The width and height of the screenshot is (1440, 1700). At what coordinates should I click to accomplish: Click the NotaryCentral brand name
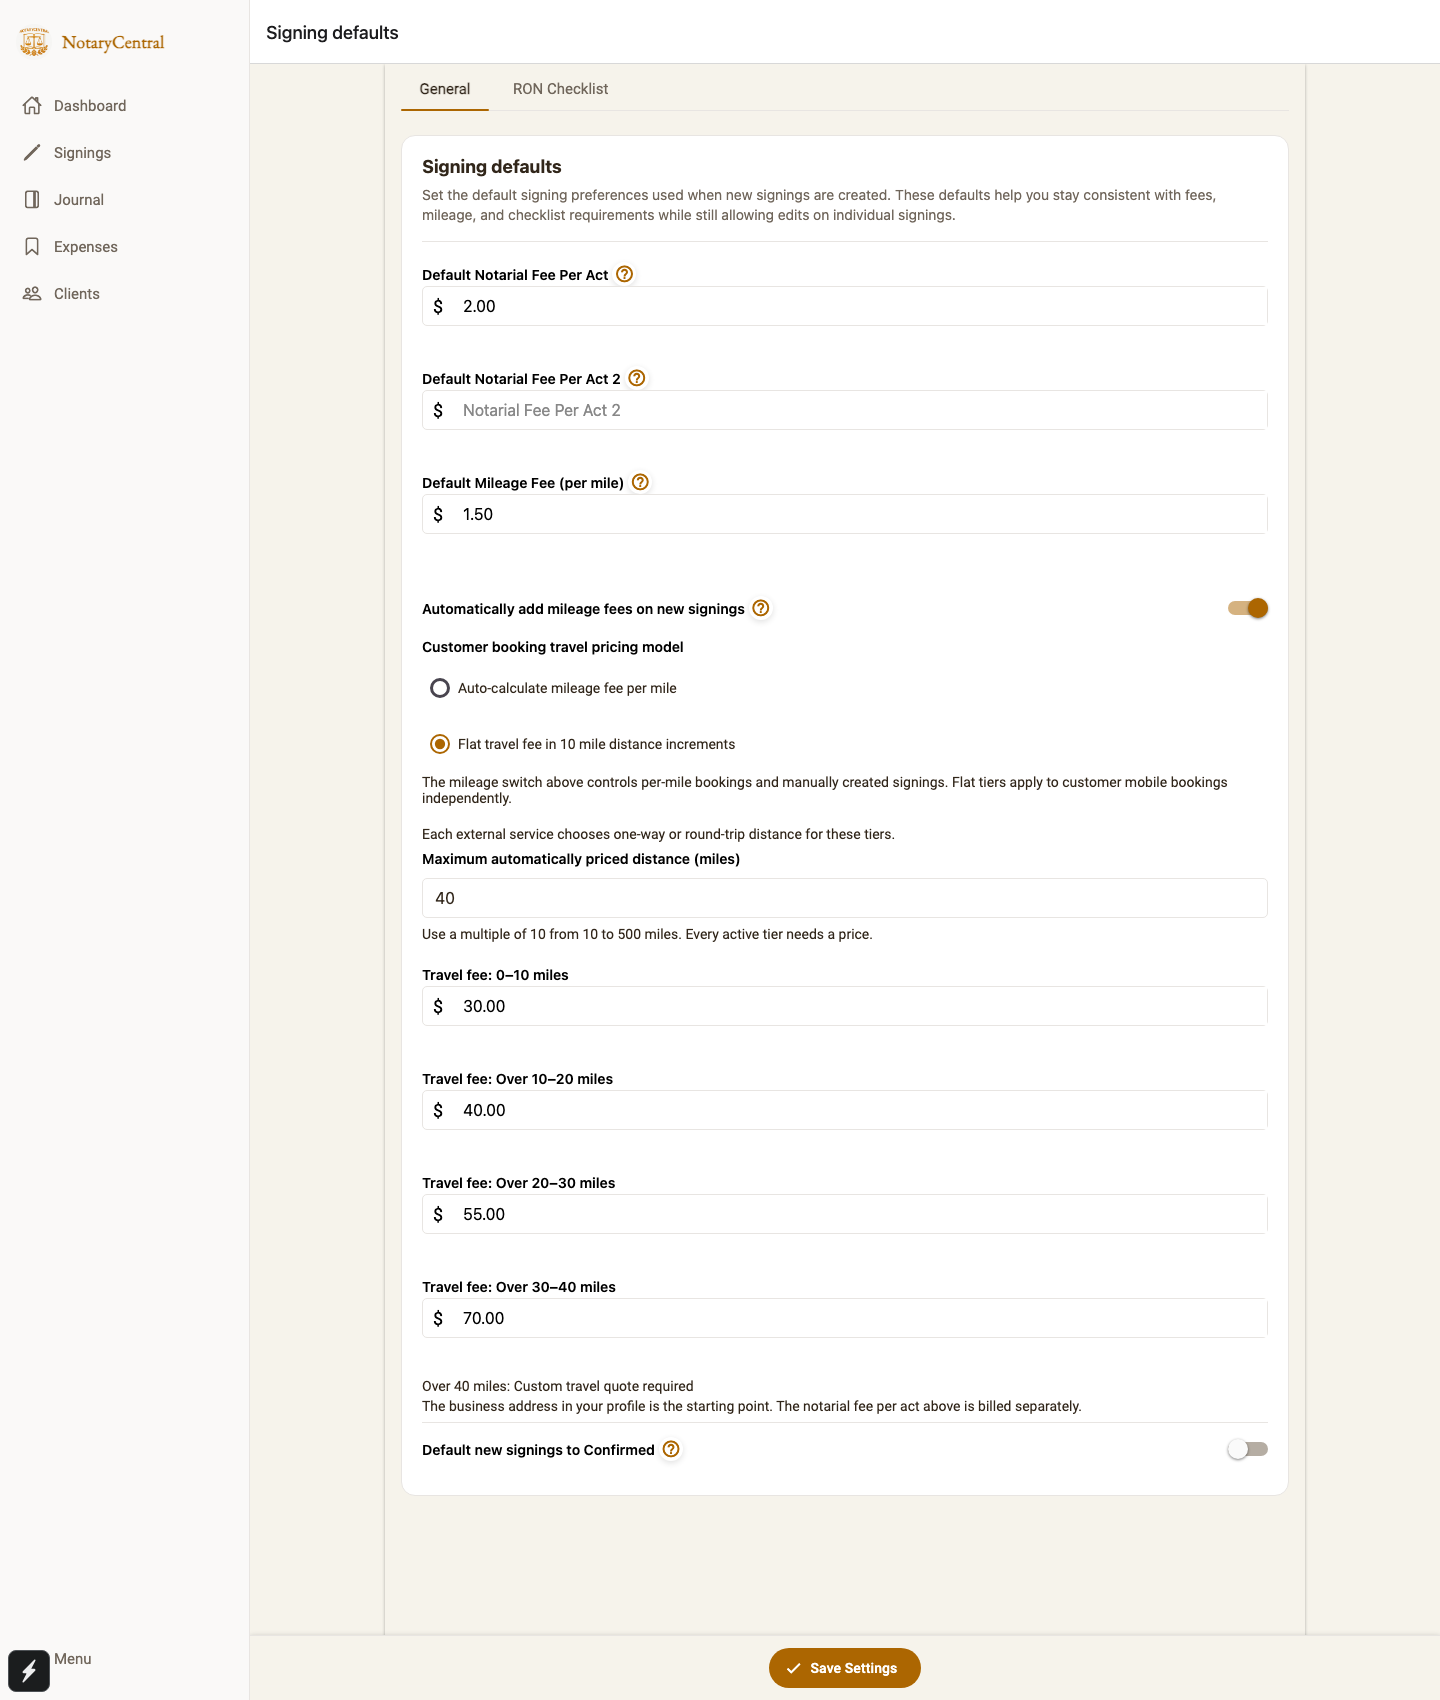point(113,42)
